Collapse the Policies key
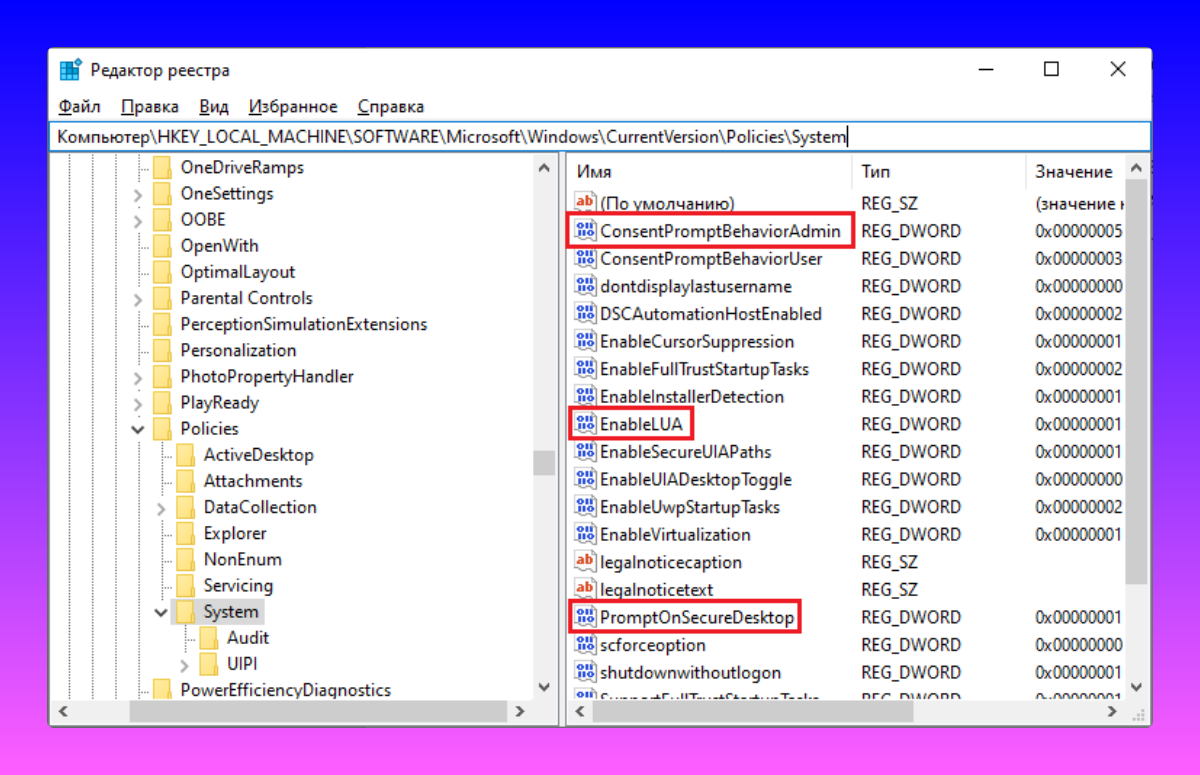Image resolution: width=1200 pixels, height=775 pixels. point(138,429)
